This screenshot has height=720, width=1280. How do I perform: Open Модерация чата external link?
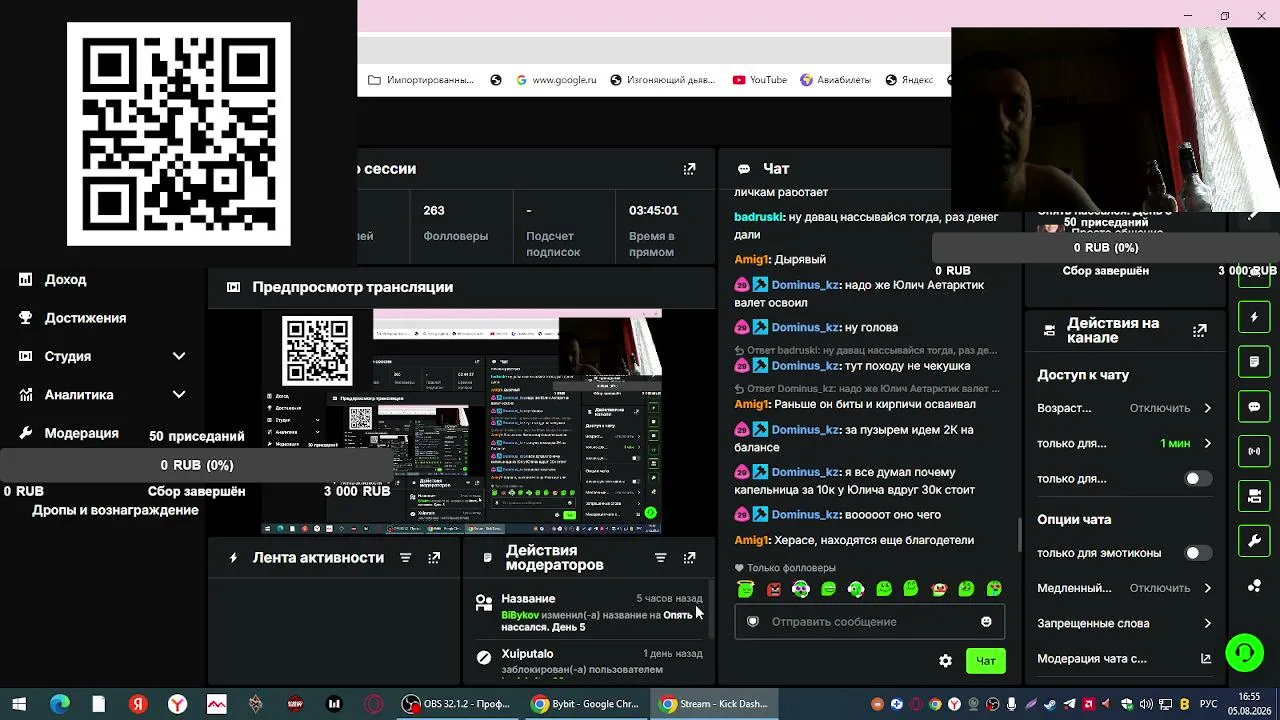[1206, 659]
